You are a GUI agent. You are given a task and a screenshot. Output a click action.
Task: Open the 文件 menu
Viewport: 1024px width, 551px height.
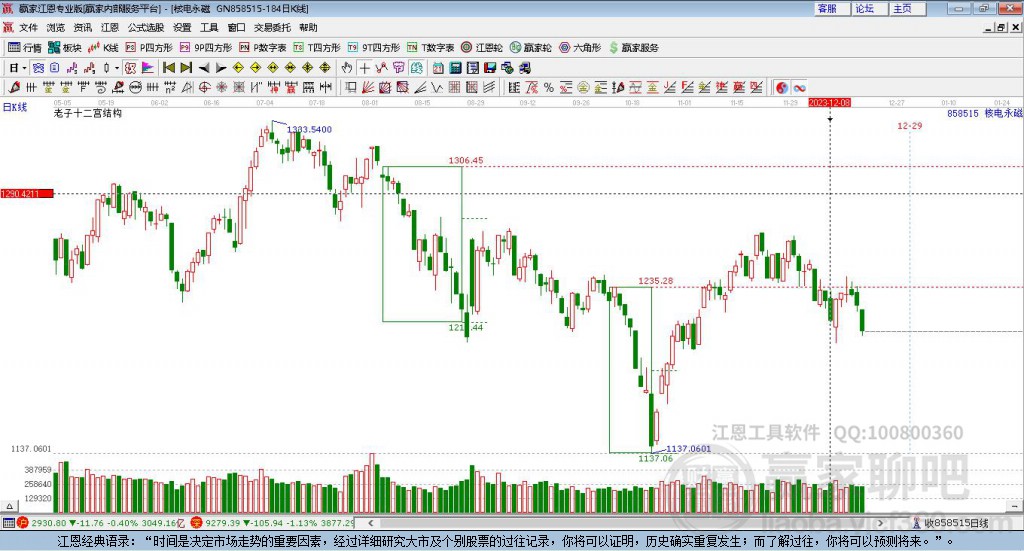pos(28,27)
